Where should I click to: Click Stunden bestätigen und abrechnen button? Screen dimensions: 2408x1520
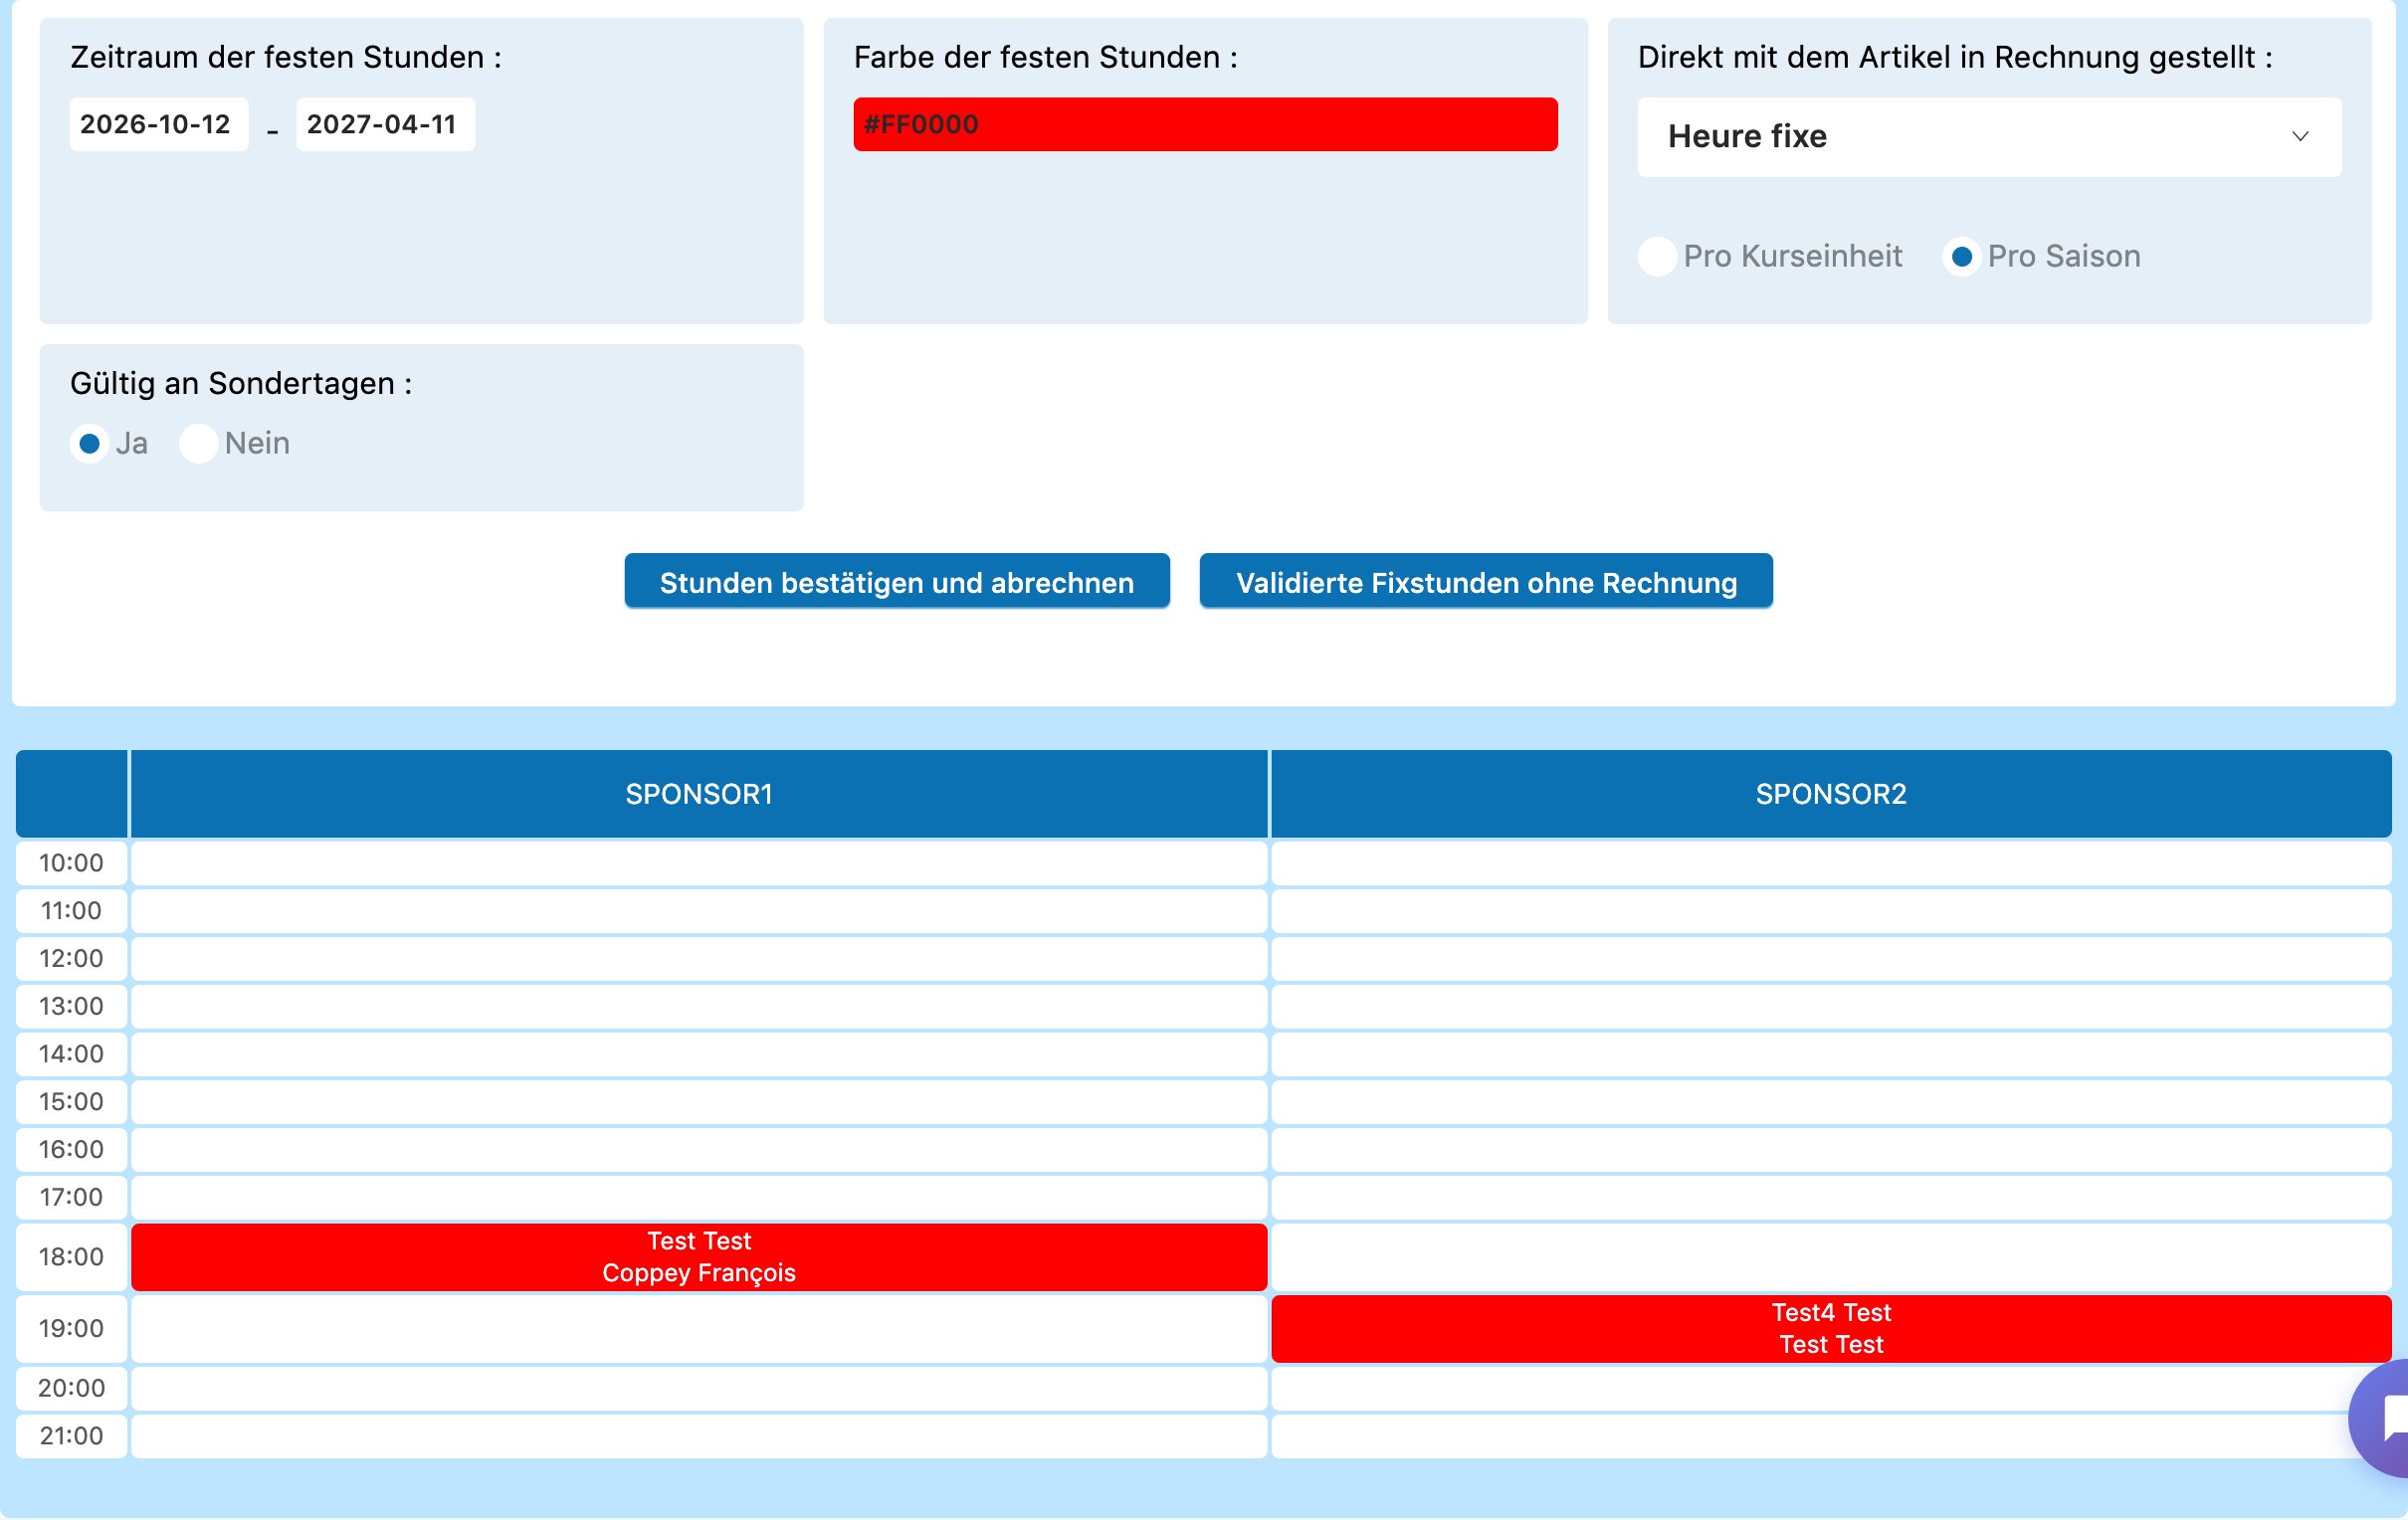click(897, 581)
